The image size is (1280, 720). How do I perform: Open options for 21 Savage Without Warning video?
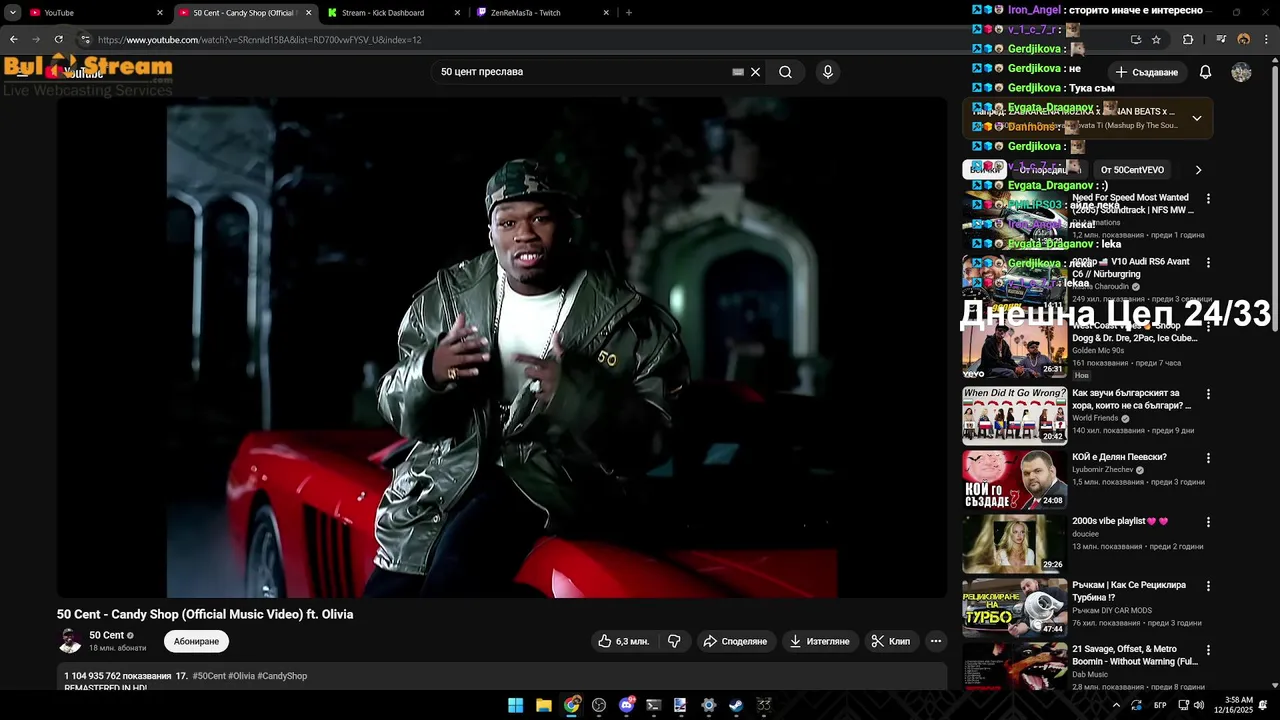tap(1208, 650)
